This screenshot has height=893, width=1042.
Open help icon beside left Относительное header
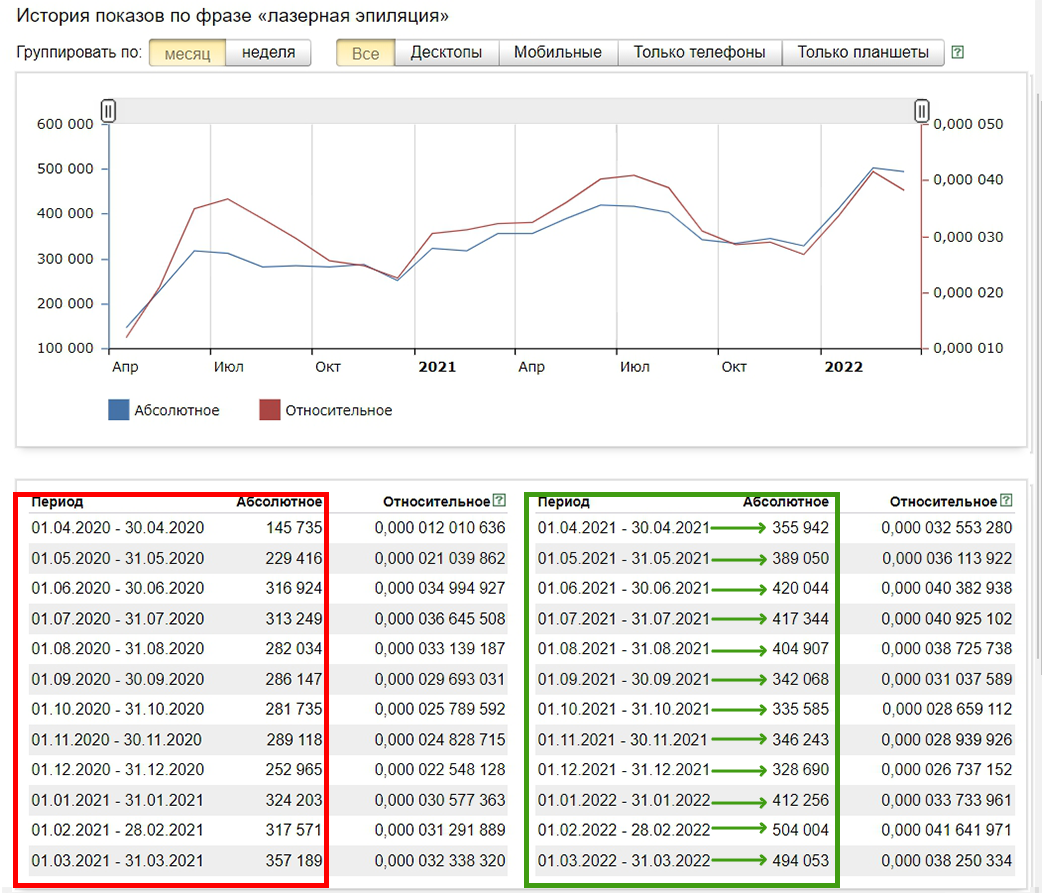(x=499, y=501)
